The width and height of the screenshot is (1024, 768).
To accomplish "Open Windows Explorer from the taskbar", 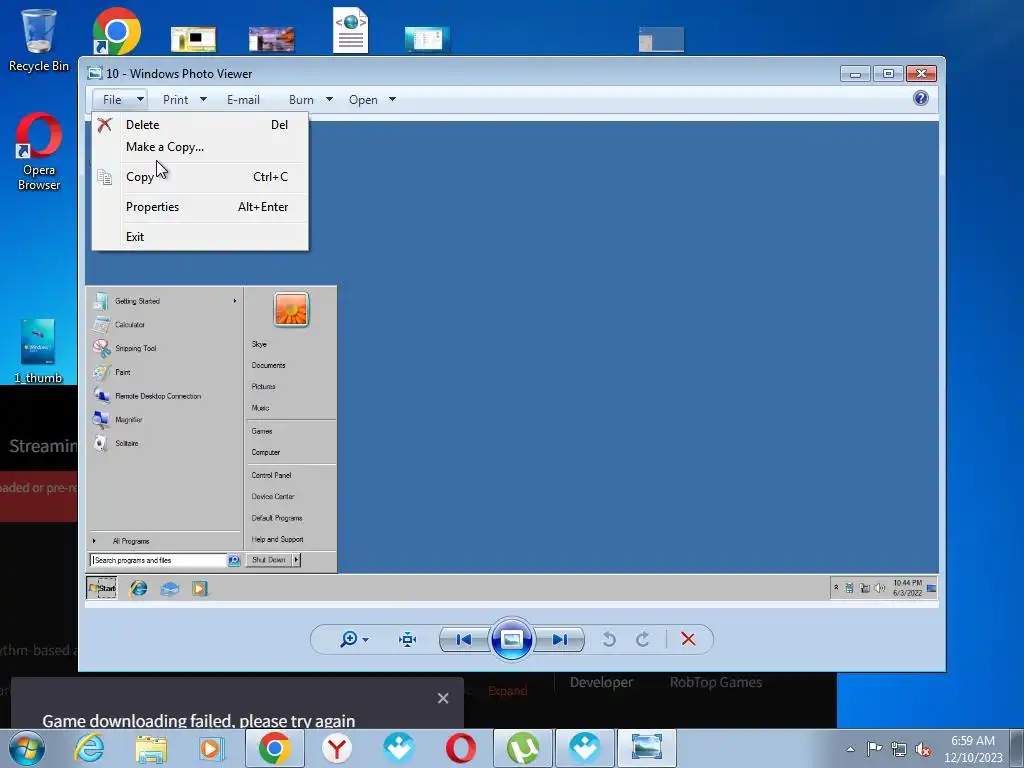I will (x=151, y=748).
